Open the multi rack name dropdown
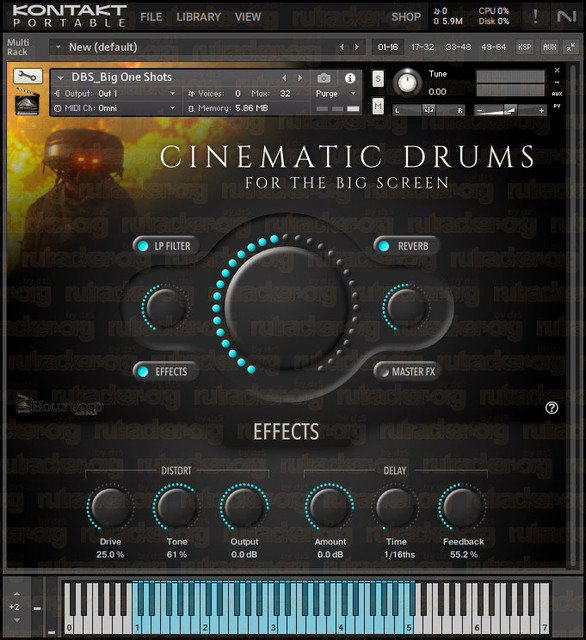Screen dimensions: 586x640 click(58, 47)
